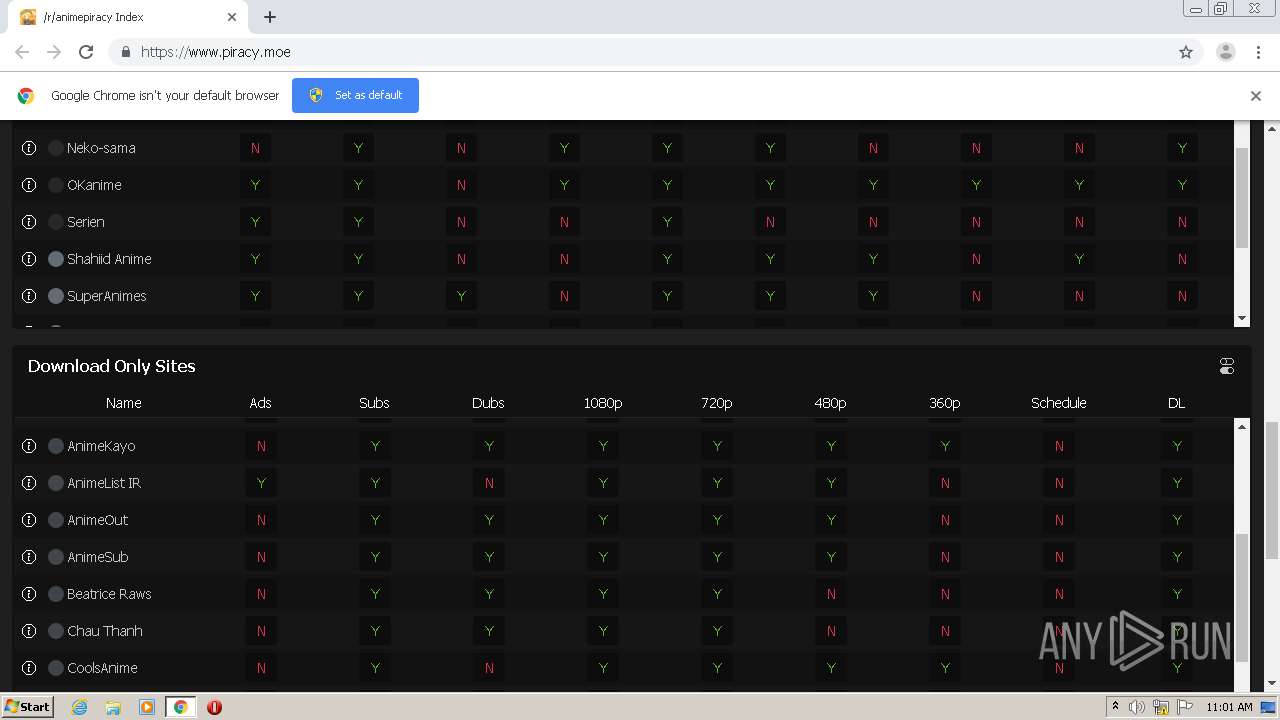
Task: Set Chrome as default browser
Action: point(355,95)
